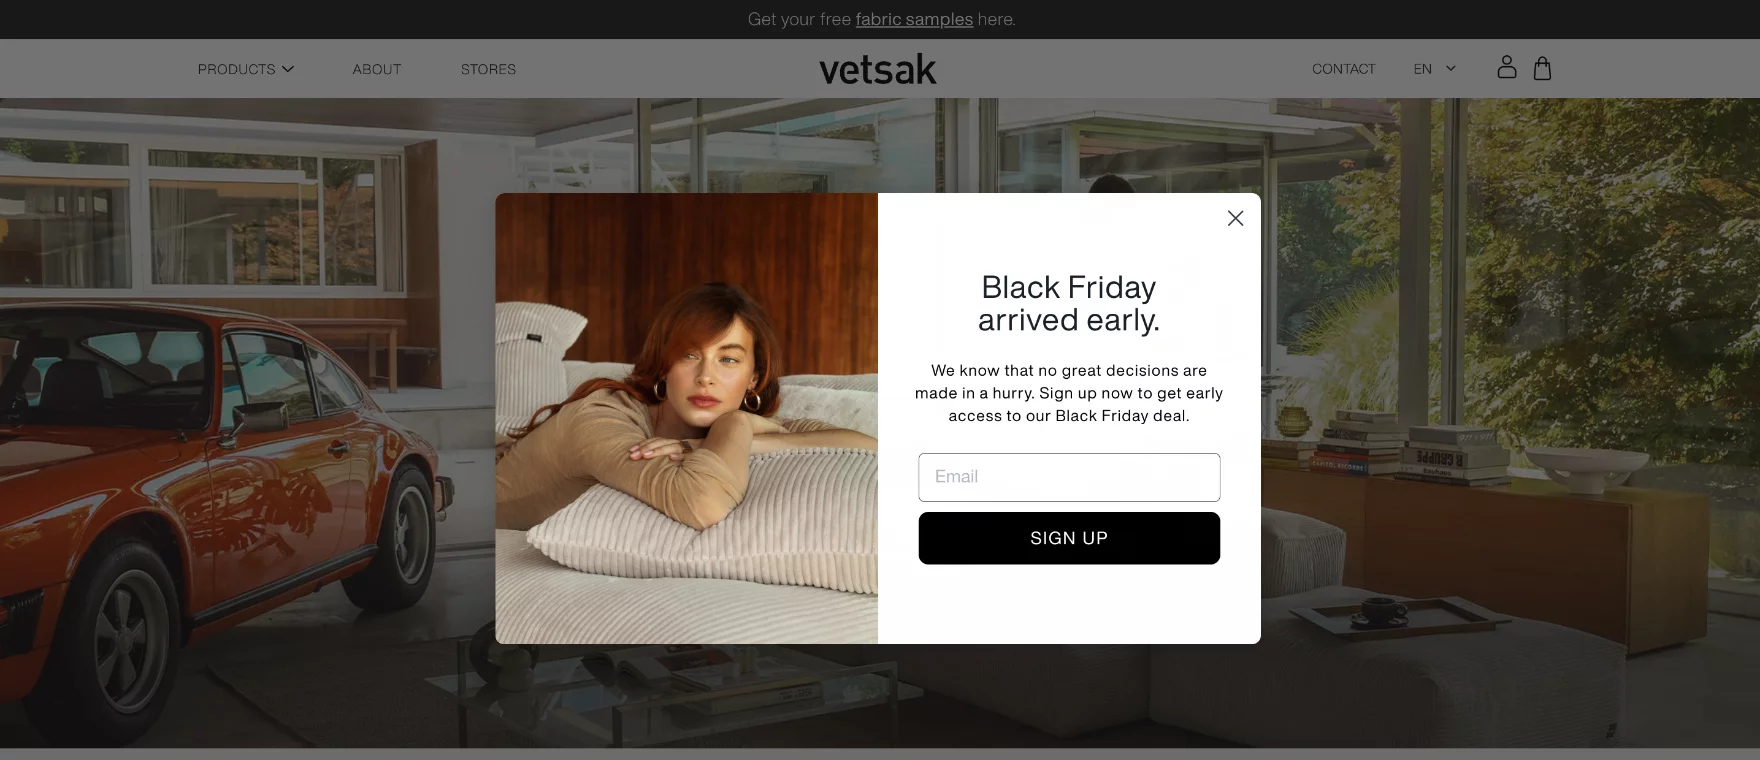1760x760 pixels.
Task: Focus the Email input field
Action: tap(1069, 477)
